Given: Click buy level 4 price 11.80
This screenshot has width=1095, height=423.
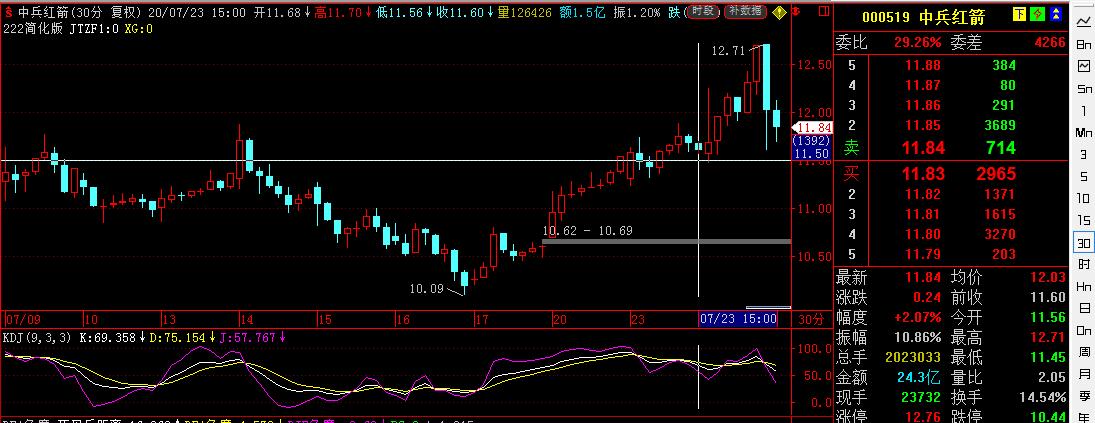Looking at the screenshot, I should (923, 235).
